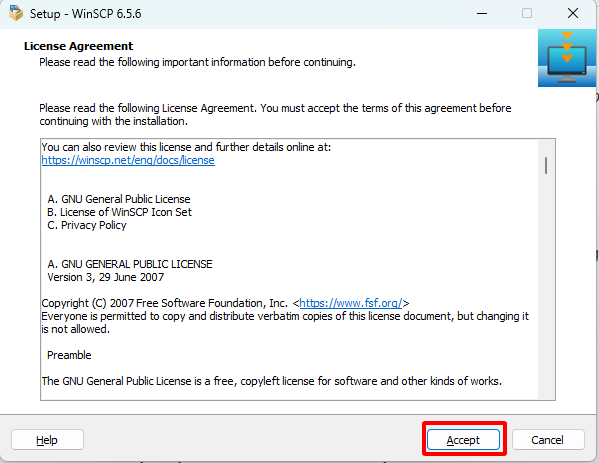Click the 'Setup - WinSCP 6.5.6' title text
Viewport: 599px width, 463px height.
click(x=86, y=14)
